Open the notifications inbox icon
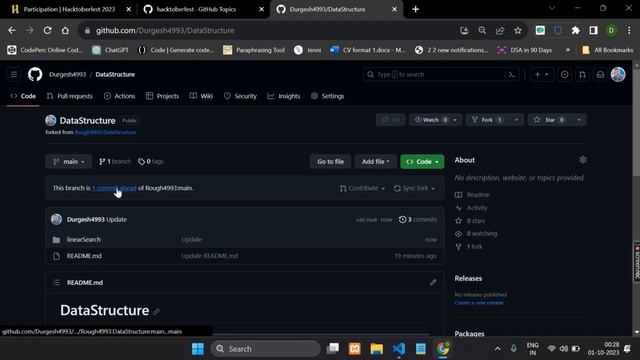 600,74
